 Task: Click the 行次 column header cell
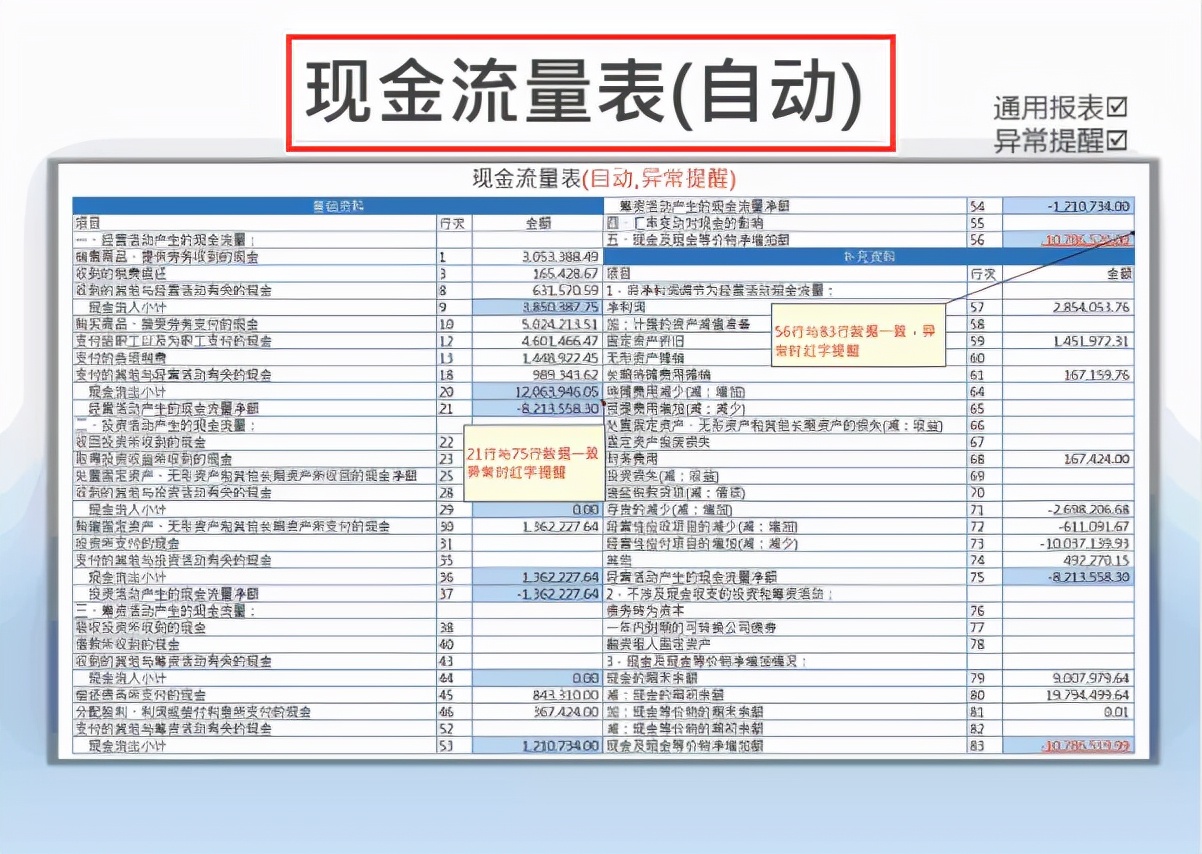coord(455,223)
